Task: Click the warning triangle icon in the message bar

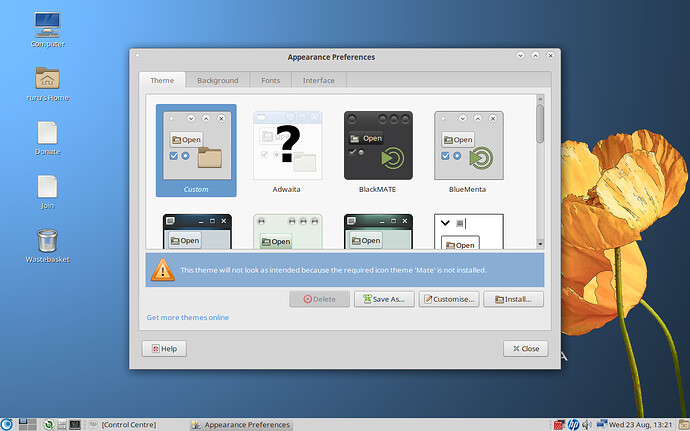Action: pos(163,269)
